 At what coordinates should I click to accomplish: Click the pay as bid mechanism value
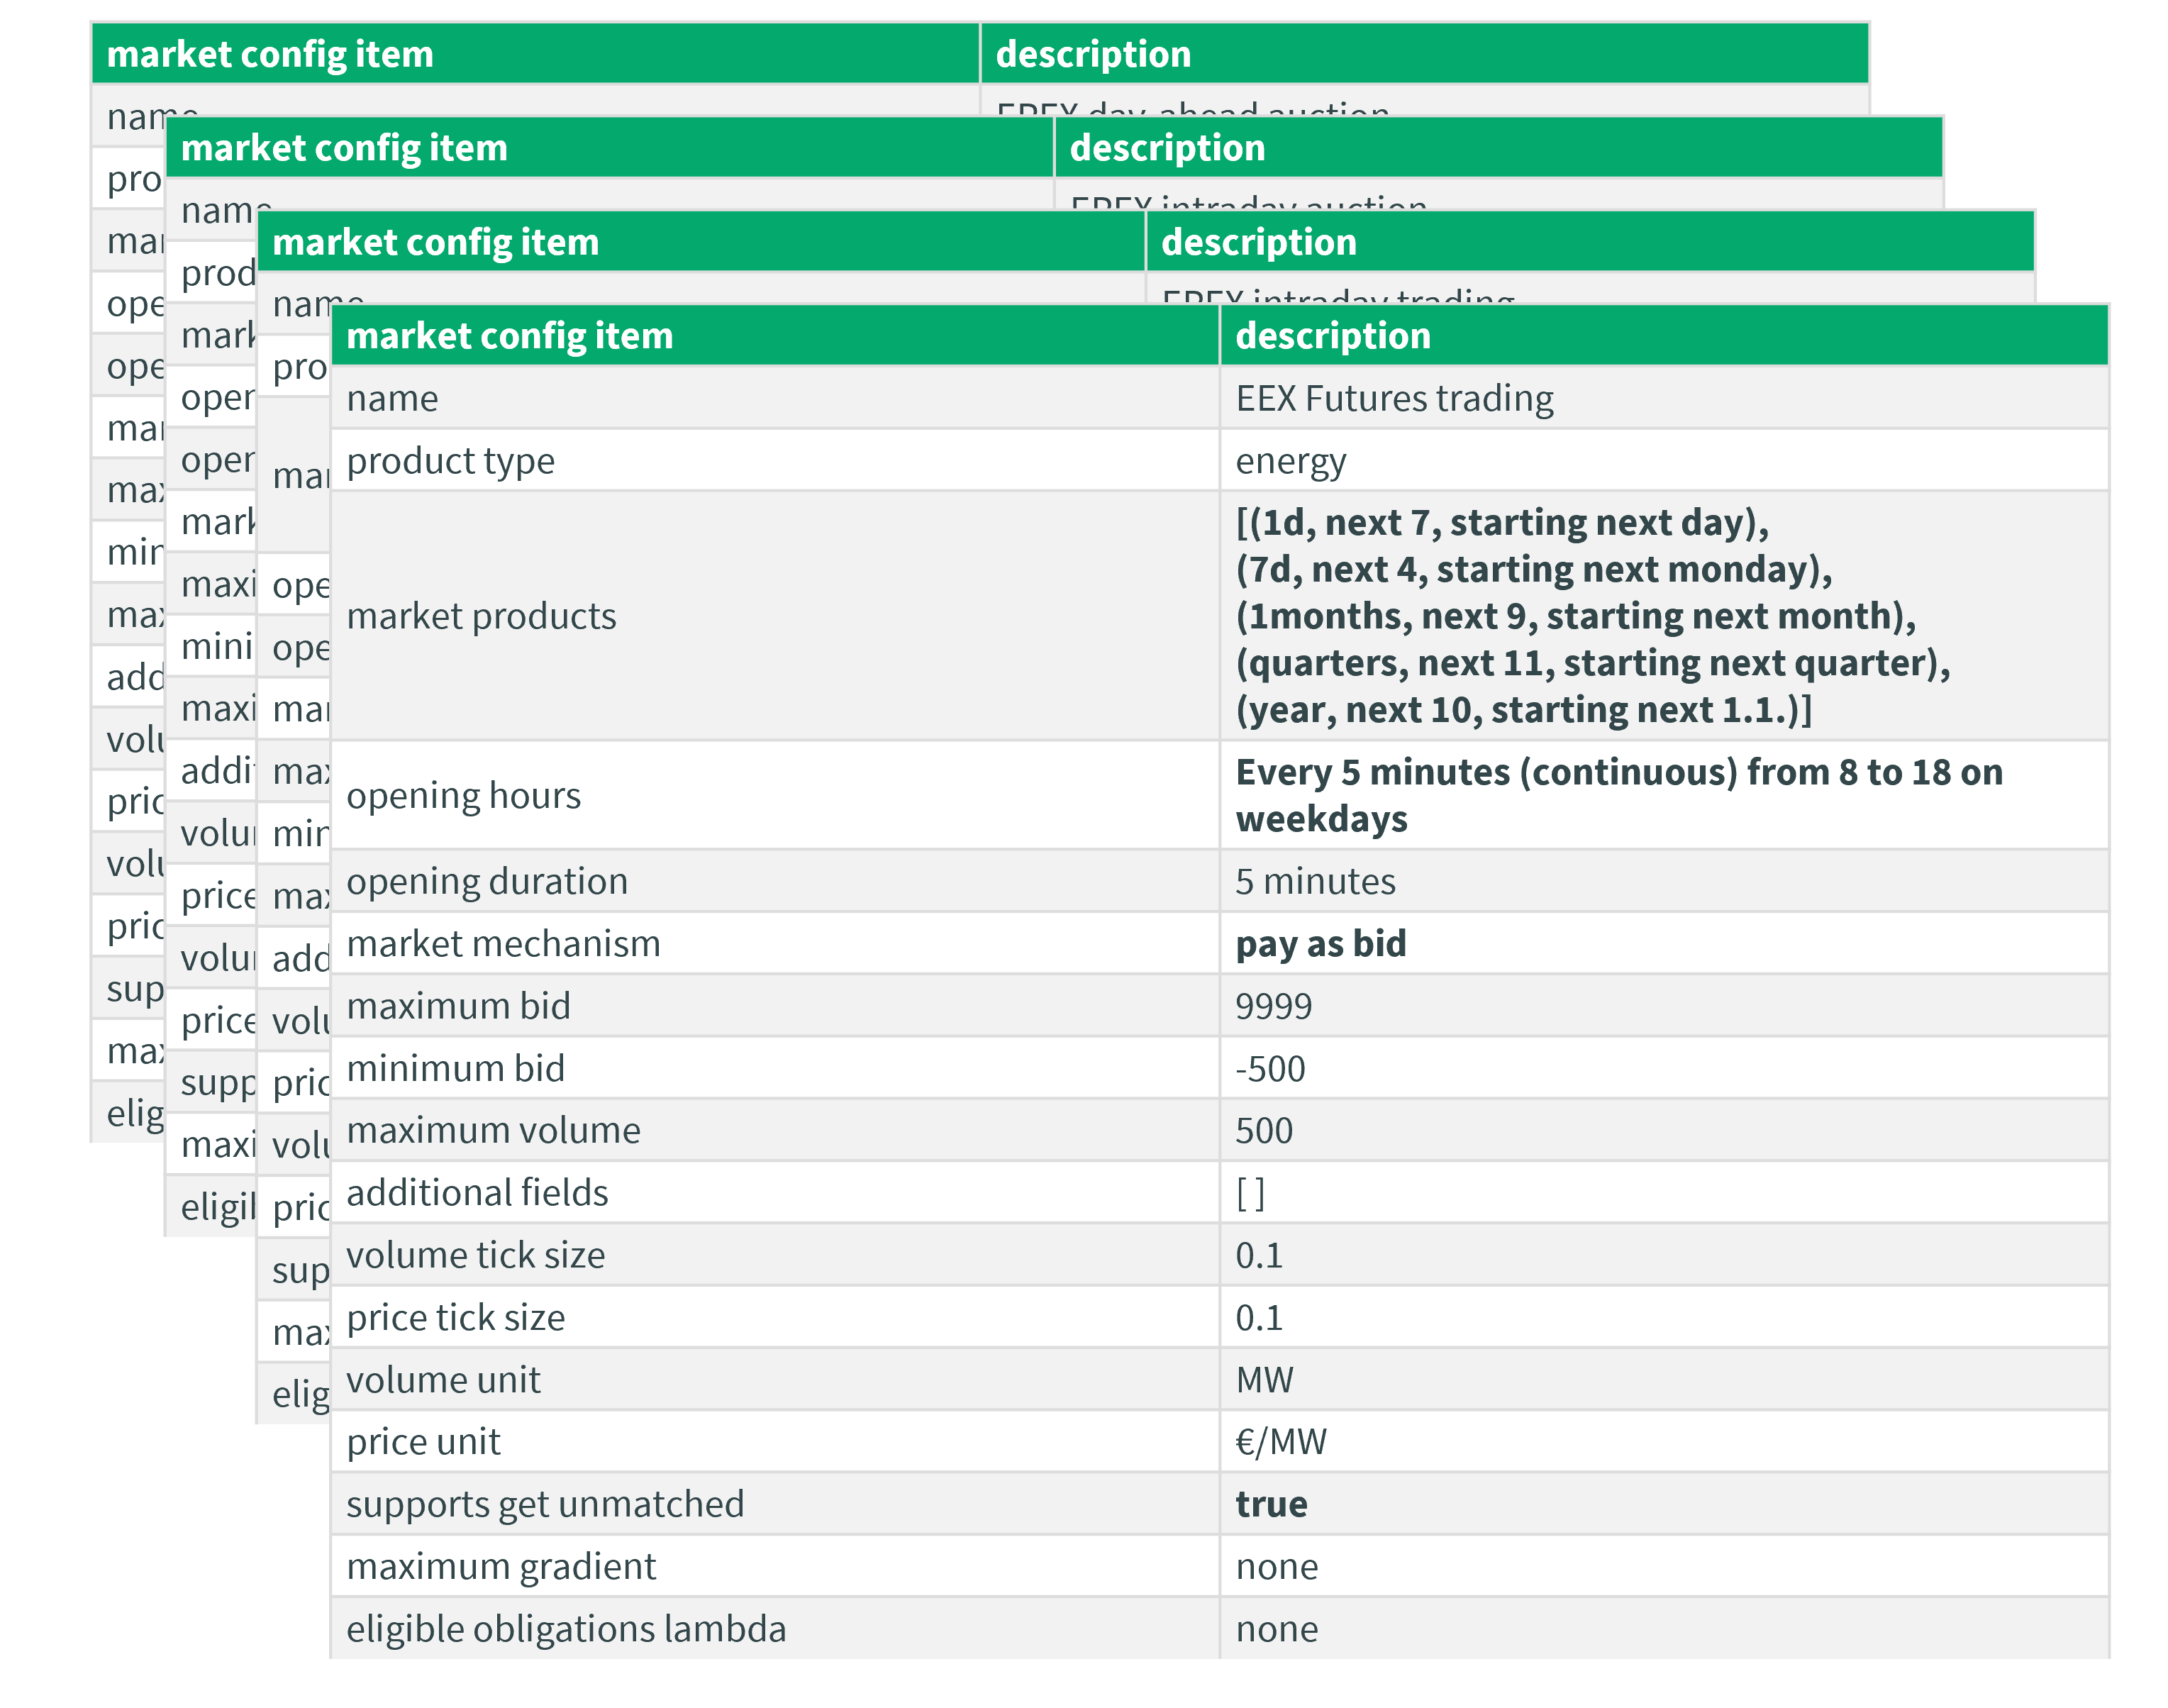[1320, 944]
